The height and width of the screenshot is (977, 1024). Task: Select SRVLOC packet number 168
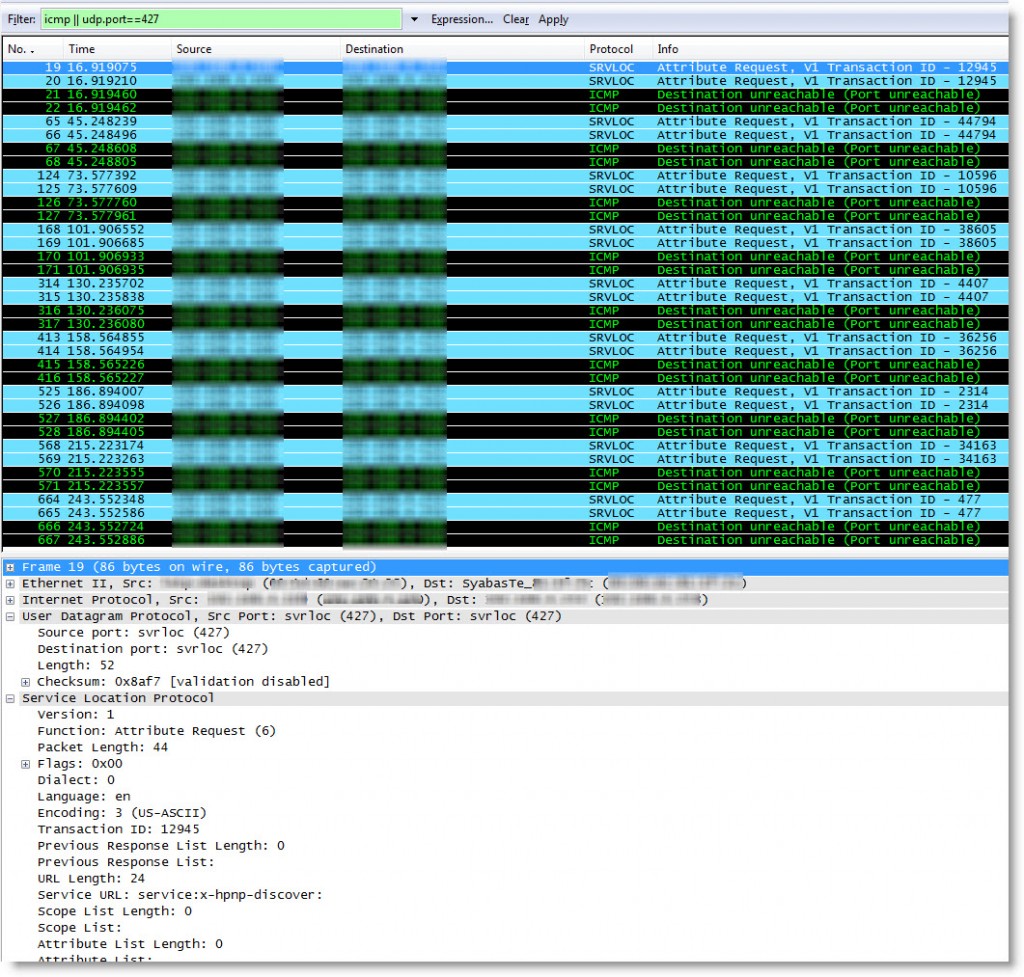(505, 229)
